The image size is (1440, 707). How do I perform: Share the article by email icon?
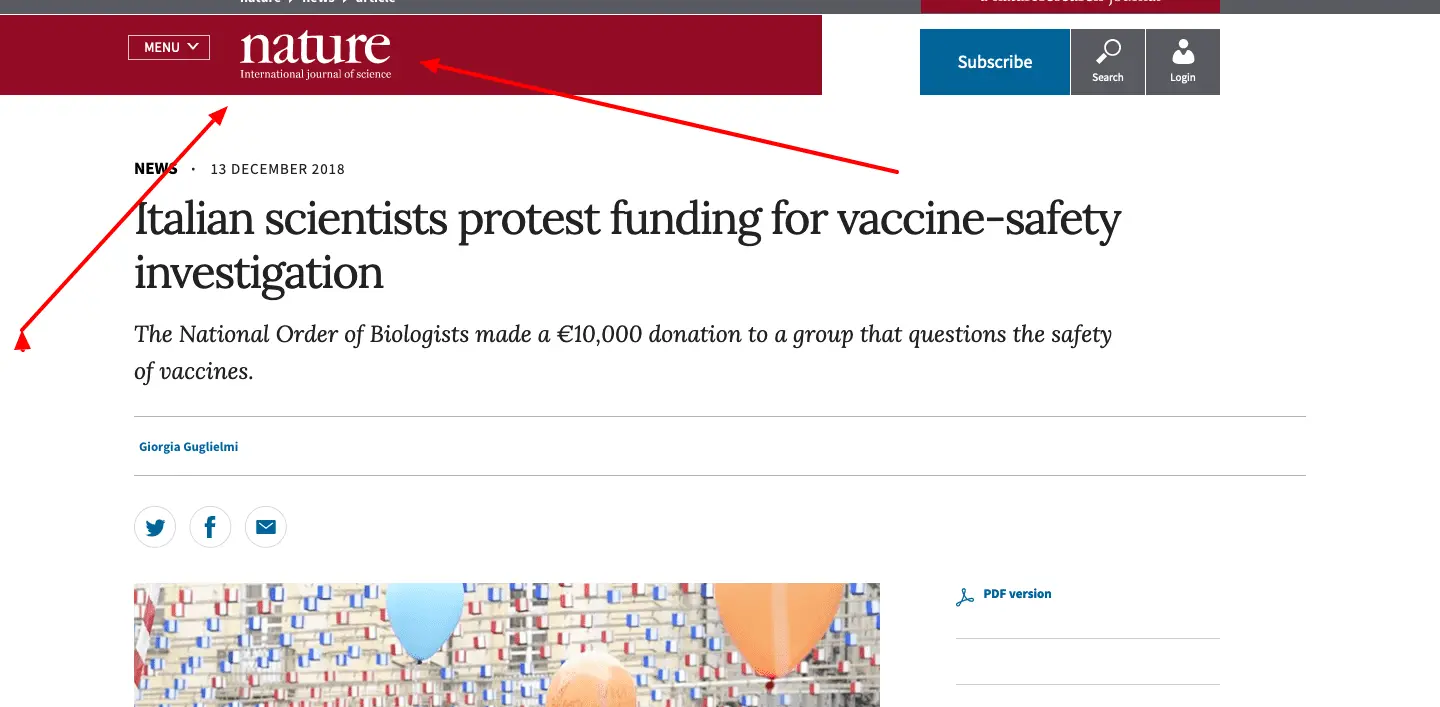tap(265, 527)
